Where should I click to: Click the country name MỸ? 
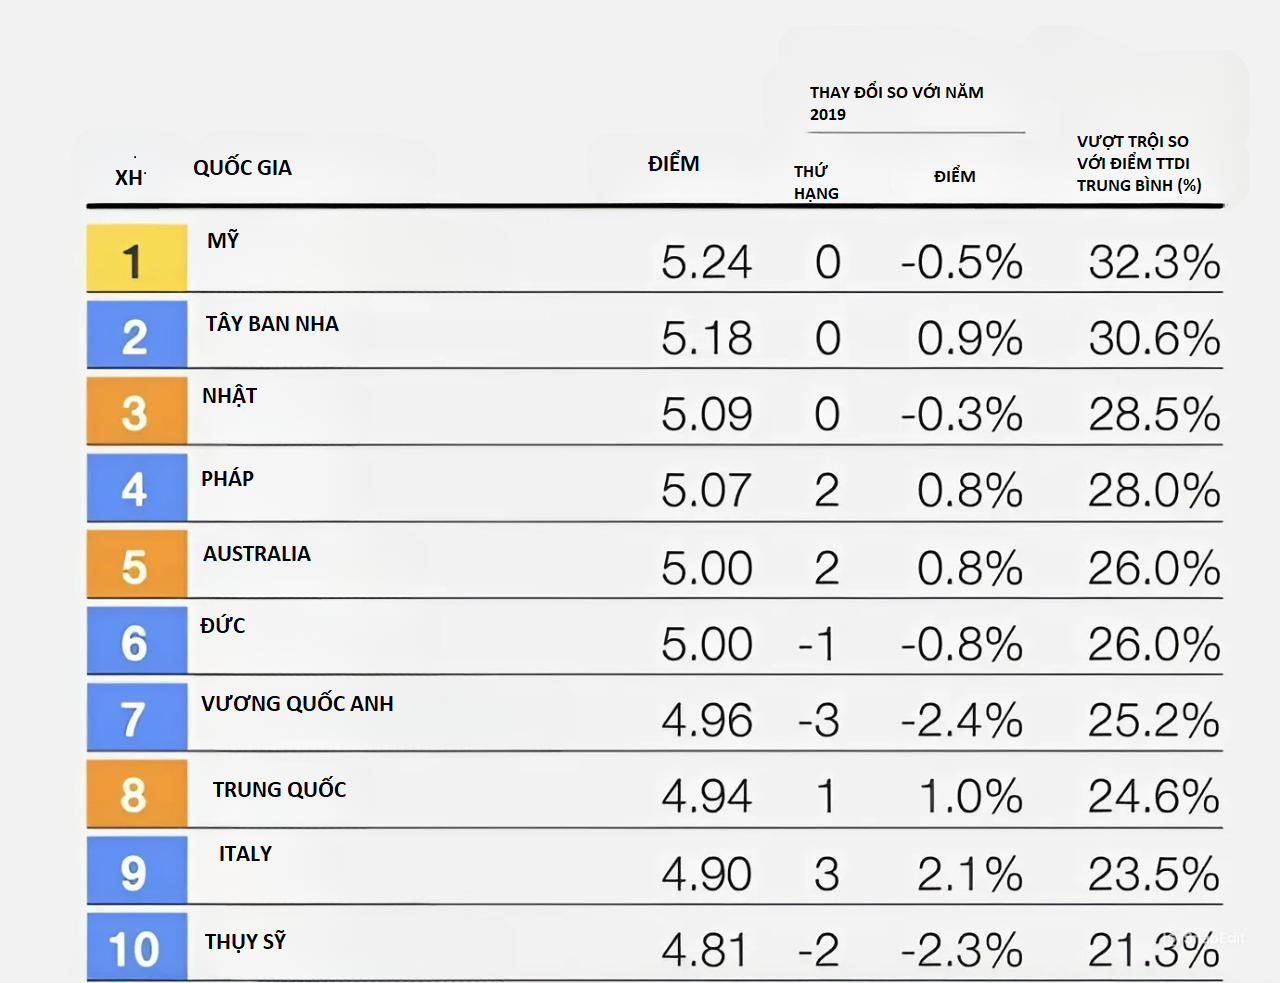click(223, 241)
